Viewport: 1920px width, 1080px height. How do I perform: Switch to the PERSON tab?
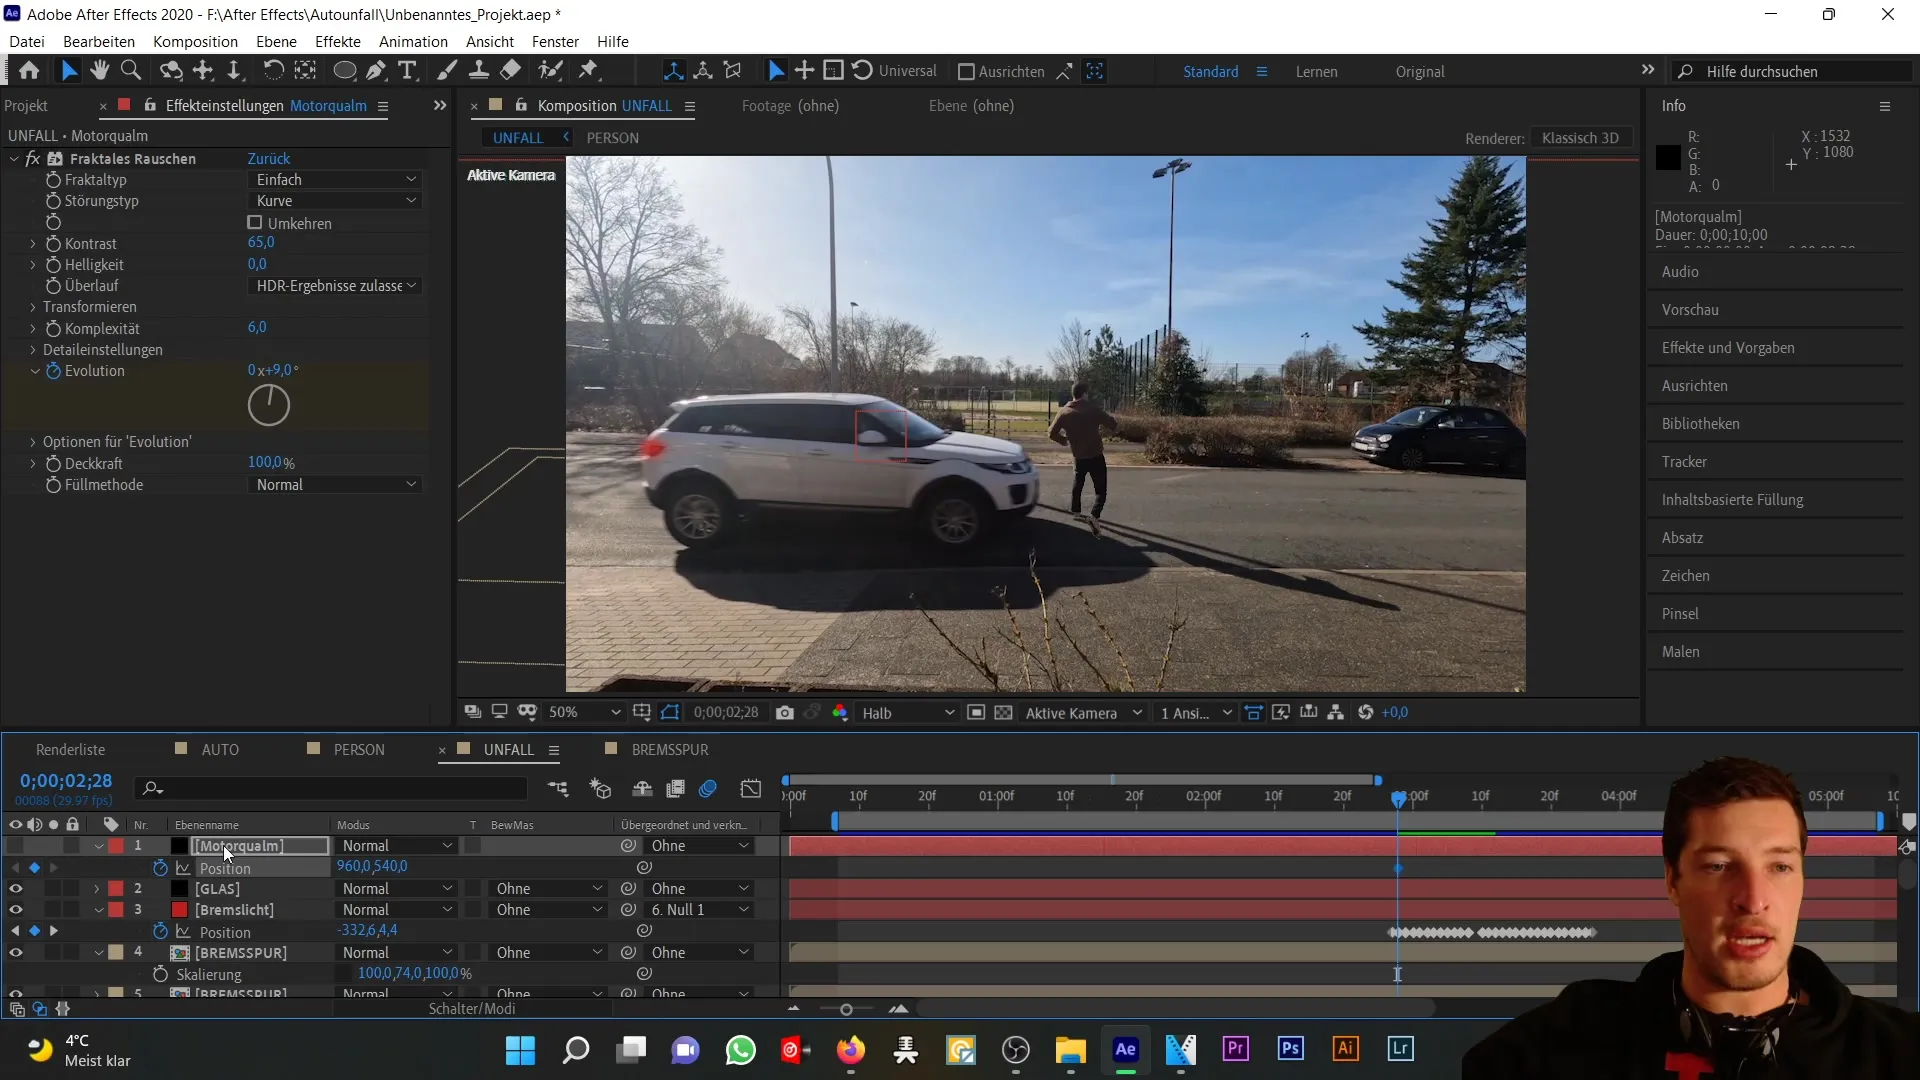611,137
